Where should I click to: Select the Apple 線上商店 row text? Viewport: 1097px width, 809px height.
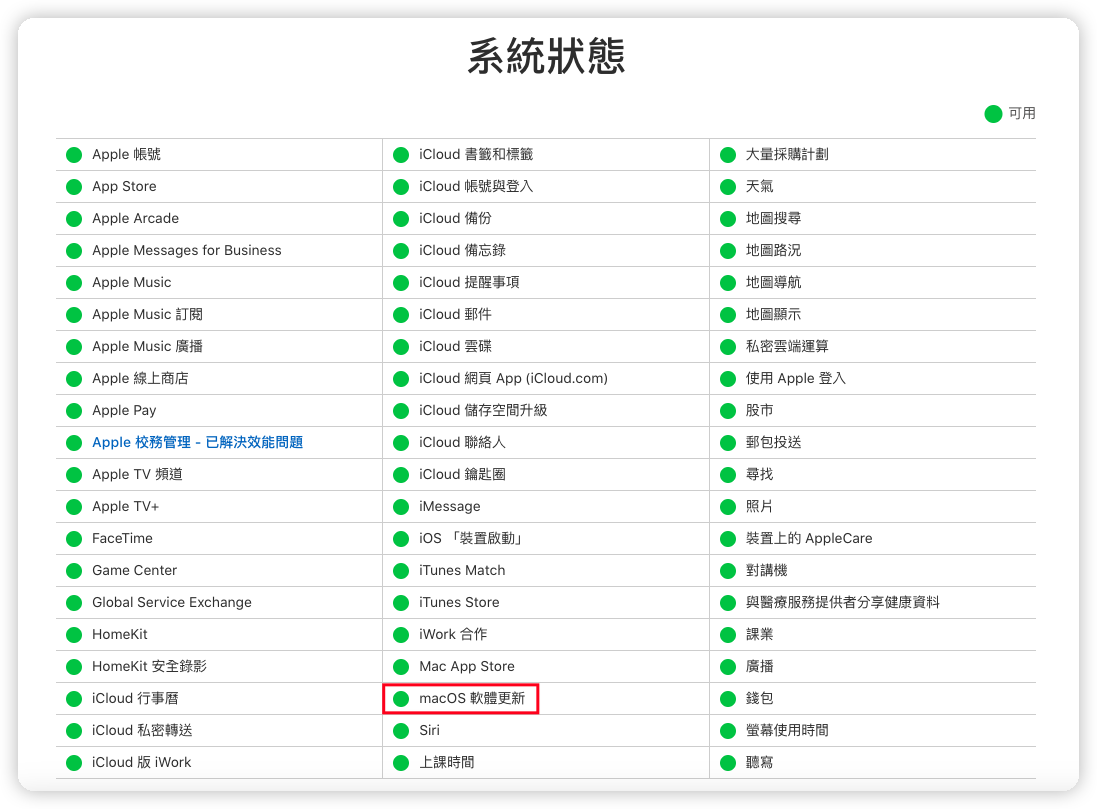click(x=141, y=379)
